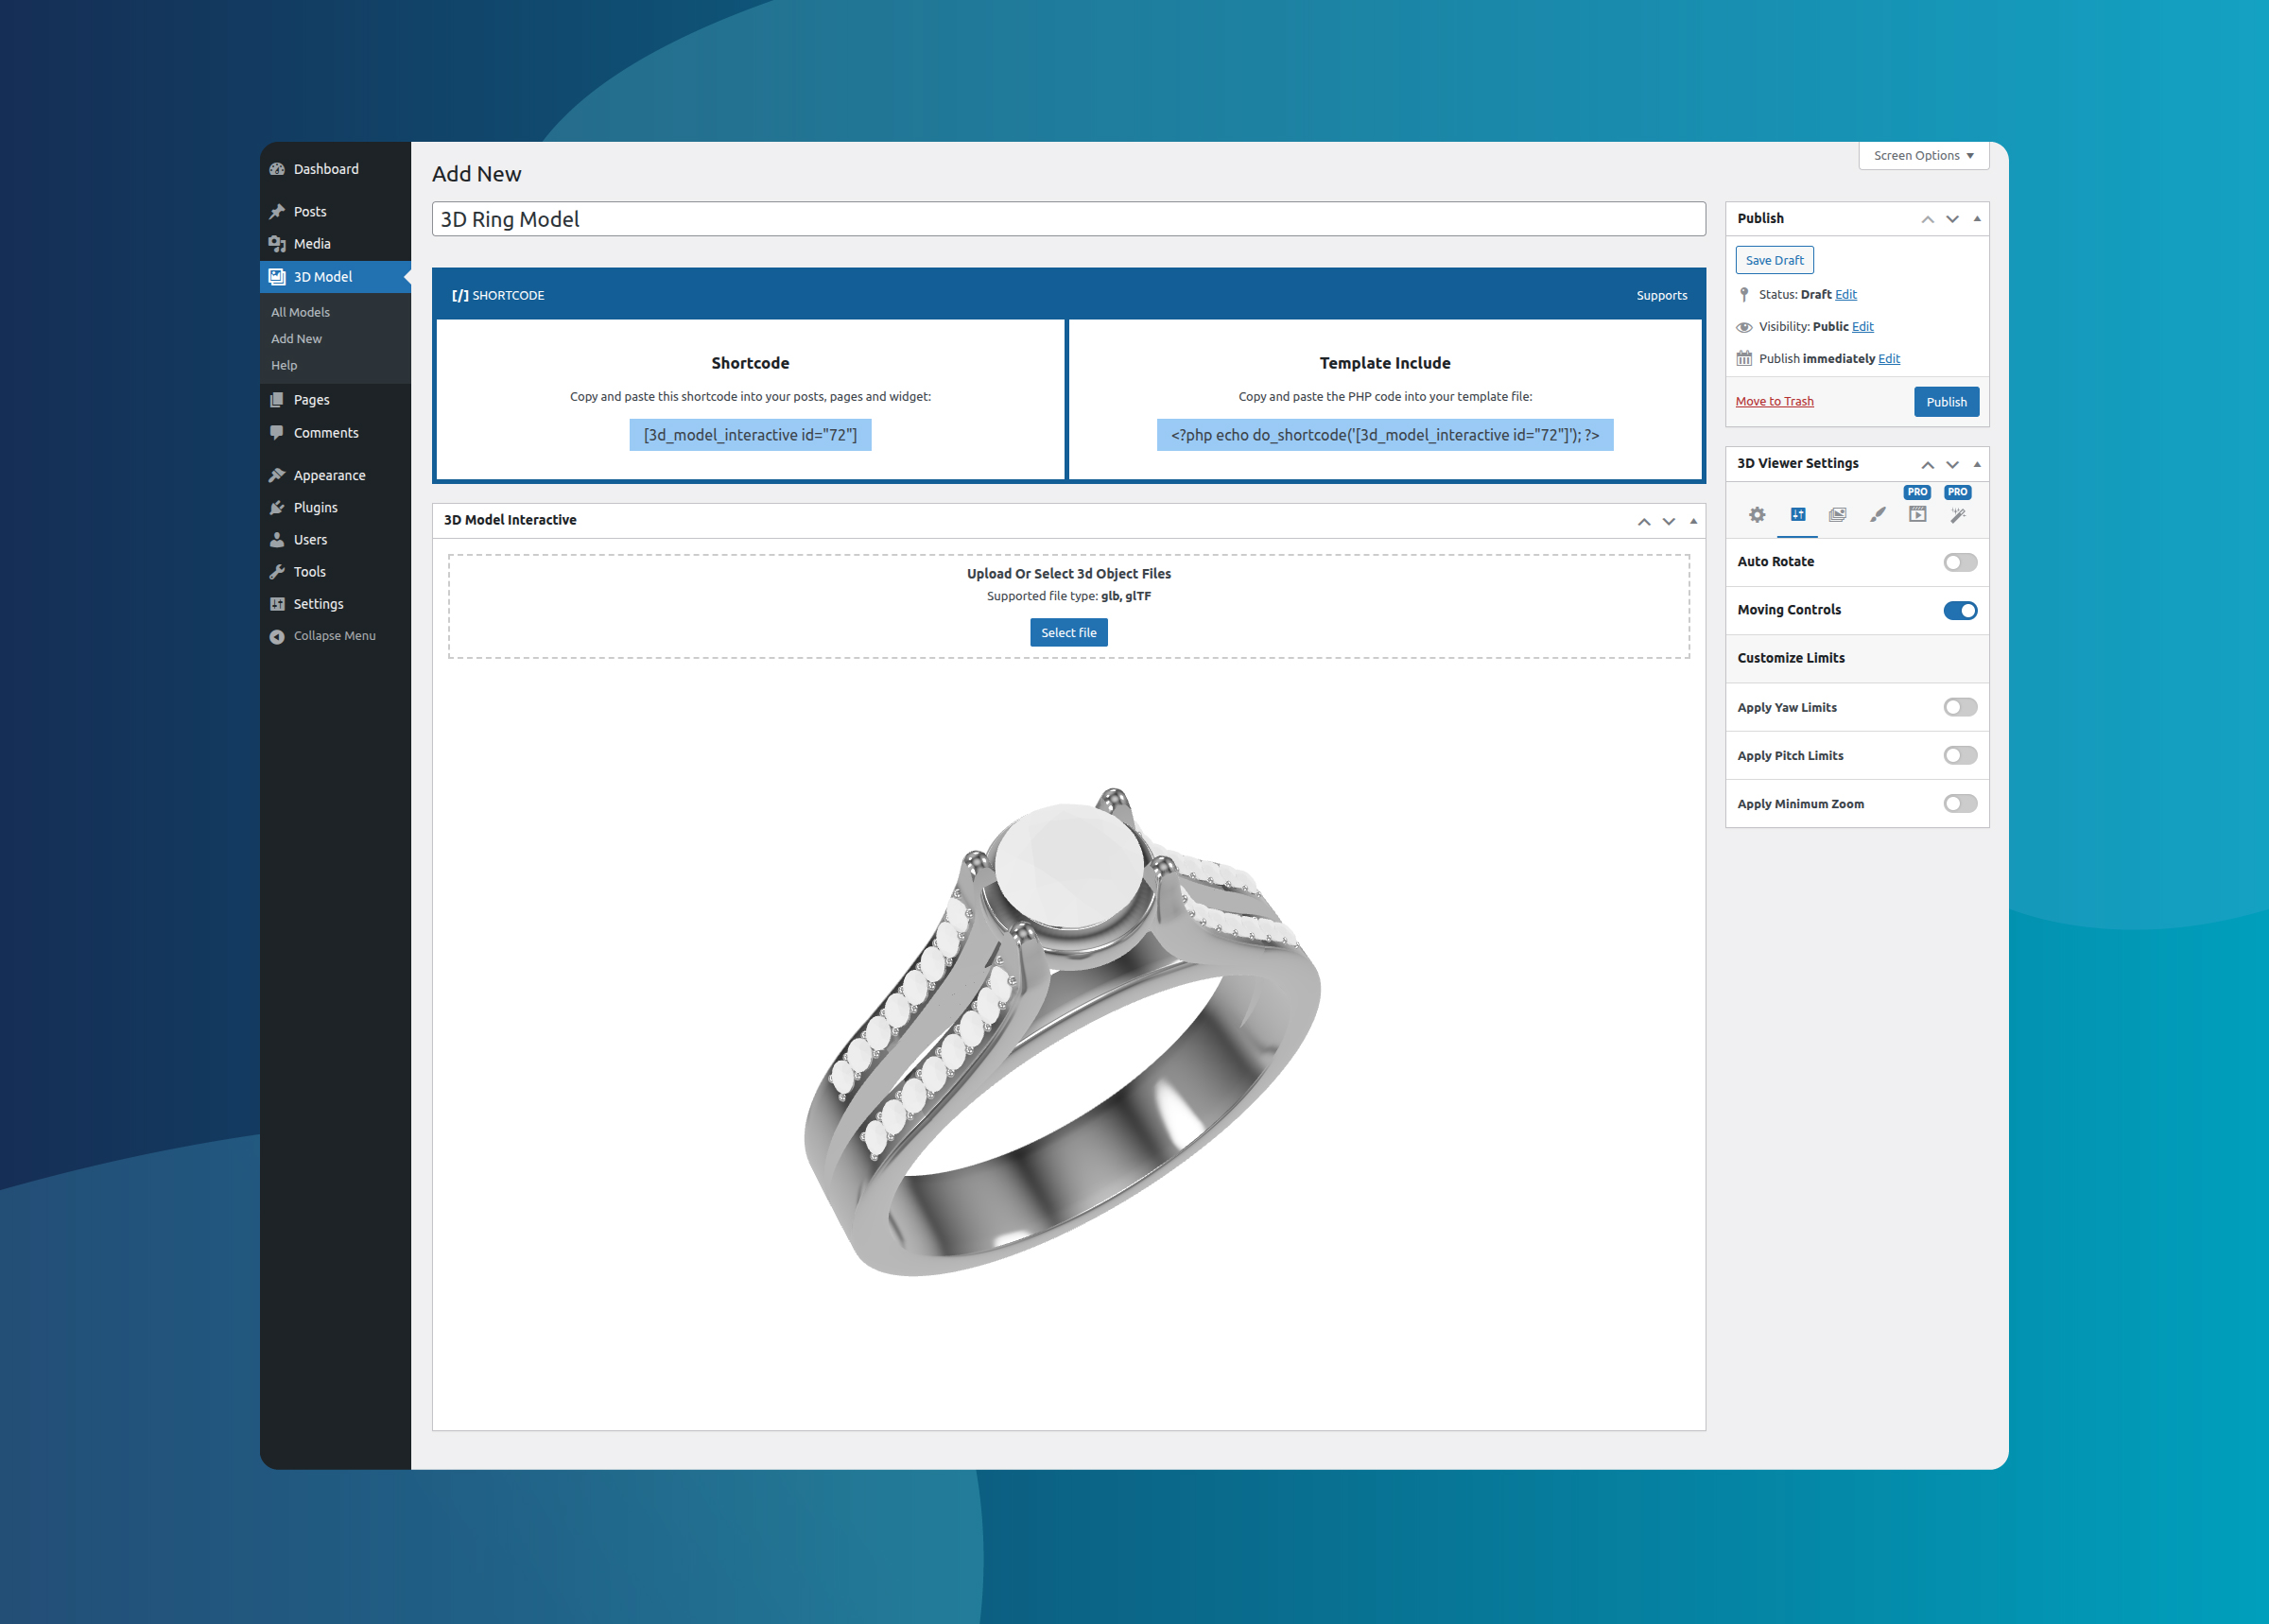Edit the 3D Ring Model title field
Viewport: 2269px width, 1624px height.
pos(1067,218)
